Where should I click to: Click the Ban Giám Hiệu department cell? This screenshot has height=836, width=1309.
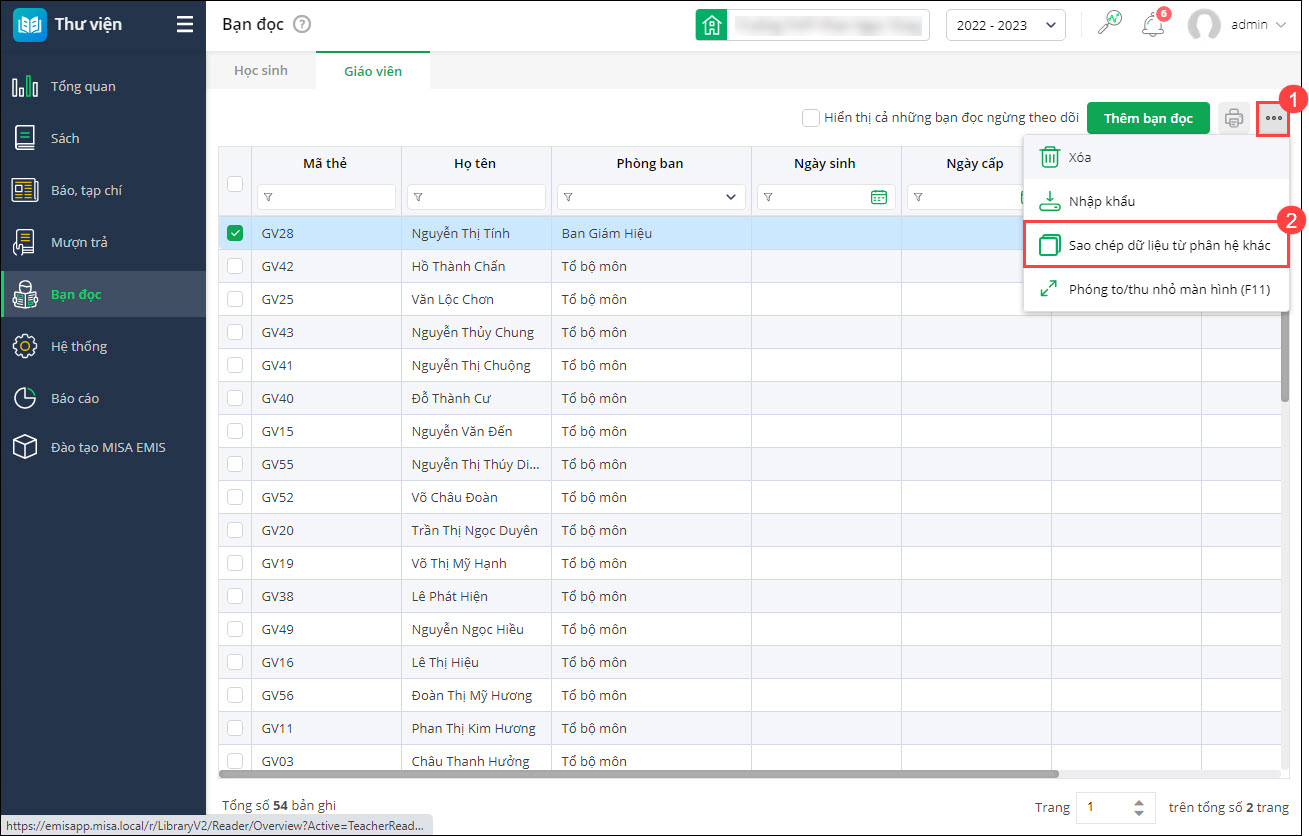coord(651,233)
